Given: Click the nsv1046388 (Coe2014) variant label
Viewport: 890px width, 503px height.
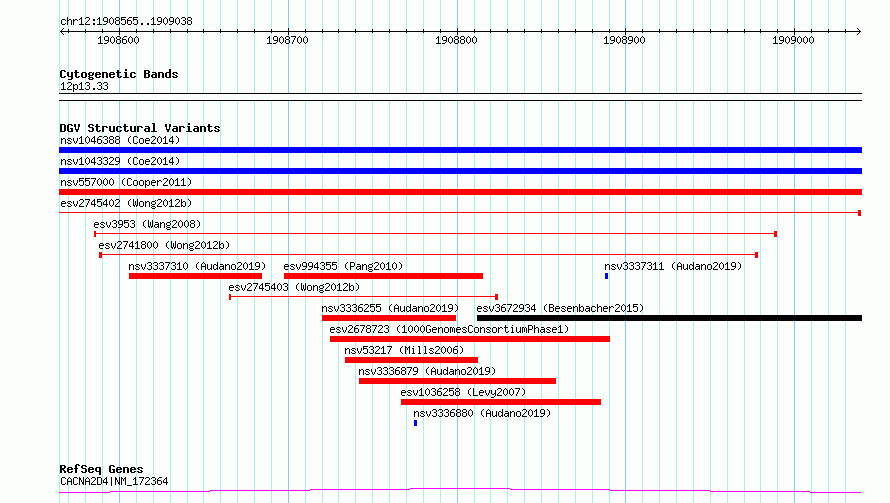Looking at the screenshot, I should tap(120, 140).
